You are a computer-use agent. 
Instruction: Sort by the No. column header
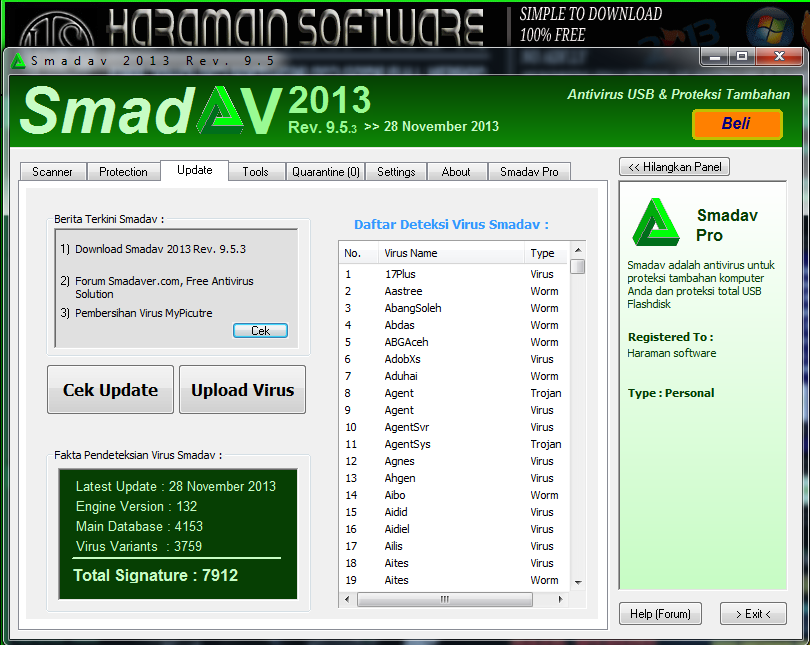[359, 253]
